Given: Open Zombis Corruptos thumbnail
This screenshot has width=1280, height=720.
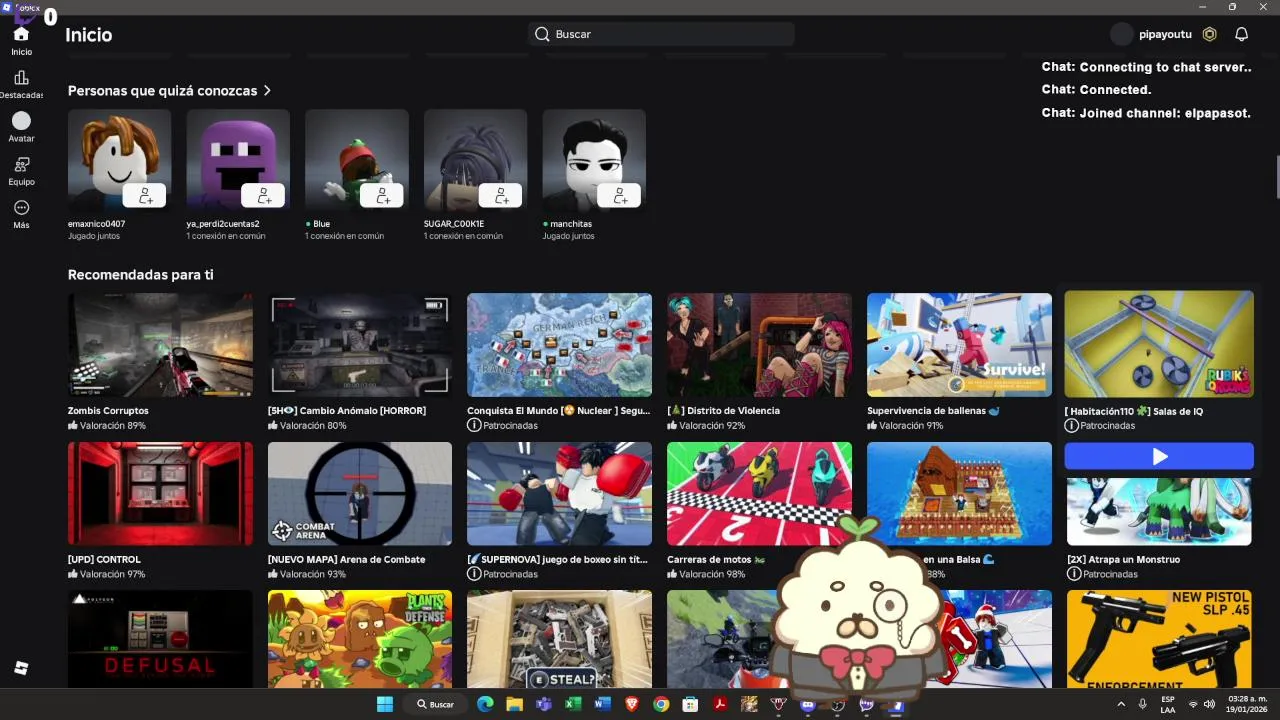Looking at the screenshot, I should pyautogui.click(x=160, y=345).
